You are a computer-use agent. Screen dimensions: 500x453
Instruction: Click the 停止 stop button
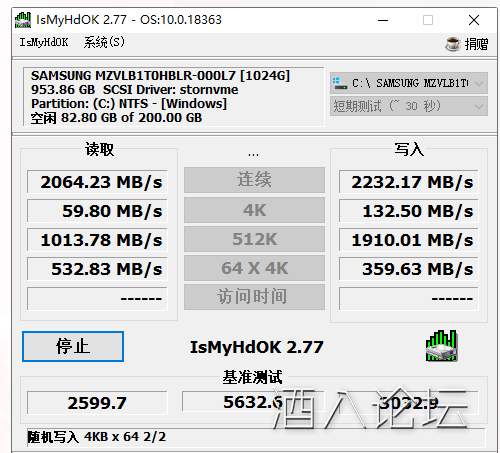pyautogui.click(x=73, y=346)
